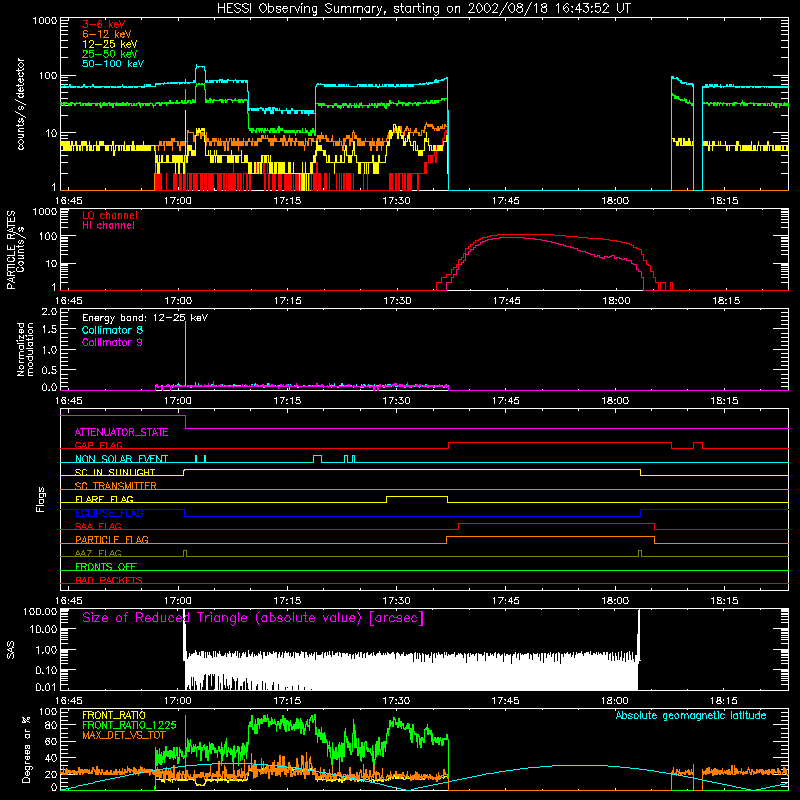800x800 pixels.
Task: Click the 'Energy band: 12-25 keV' text
Action: (145, 318)
